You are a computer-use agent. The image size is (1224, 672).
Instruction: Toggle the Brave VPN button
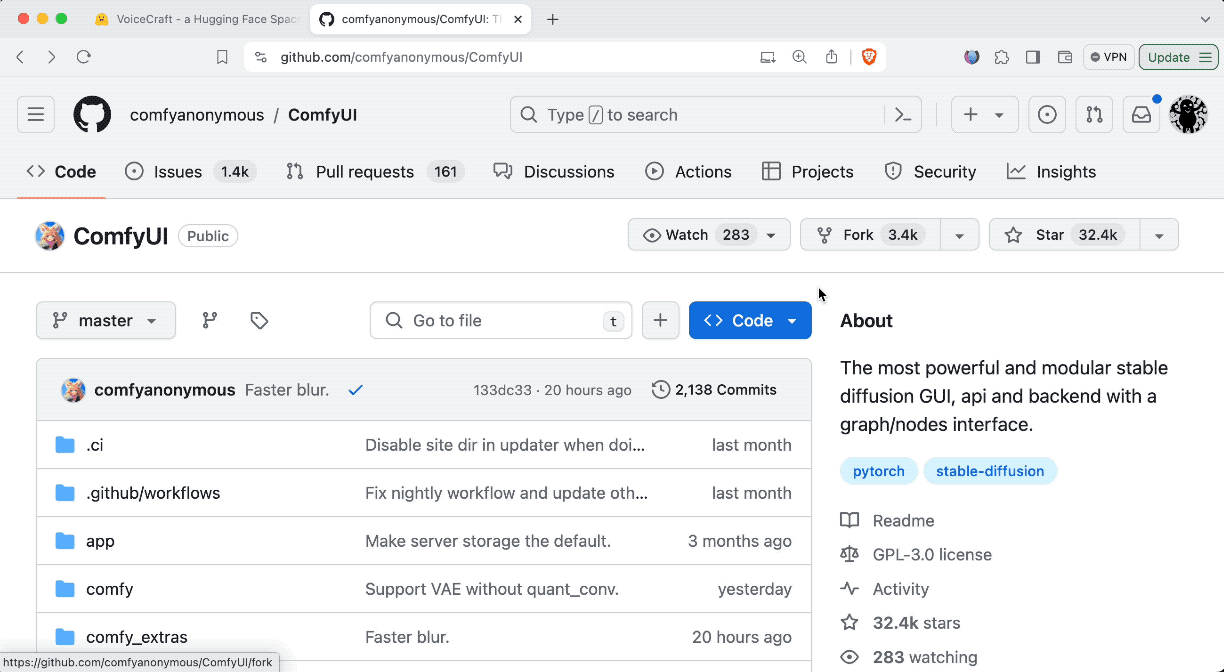tap(1108, 57)
